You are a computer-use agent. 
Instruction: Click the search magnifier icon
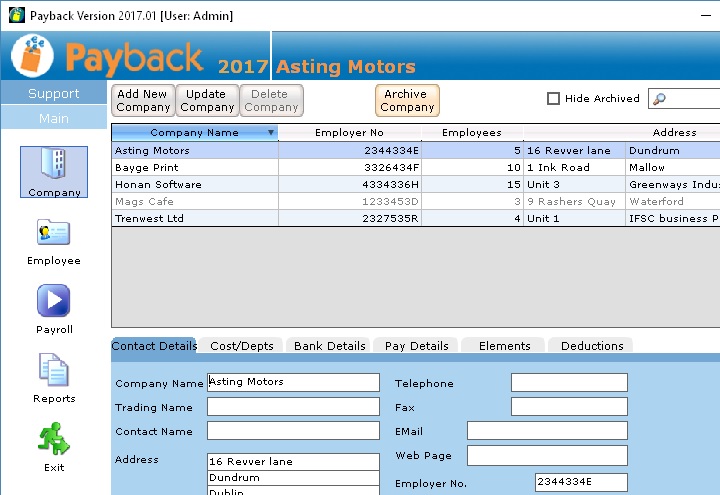click(660, 98)
